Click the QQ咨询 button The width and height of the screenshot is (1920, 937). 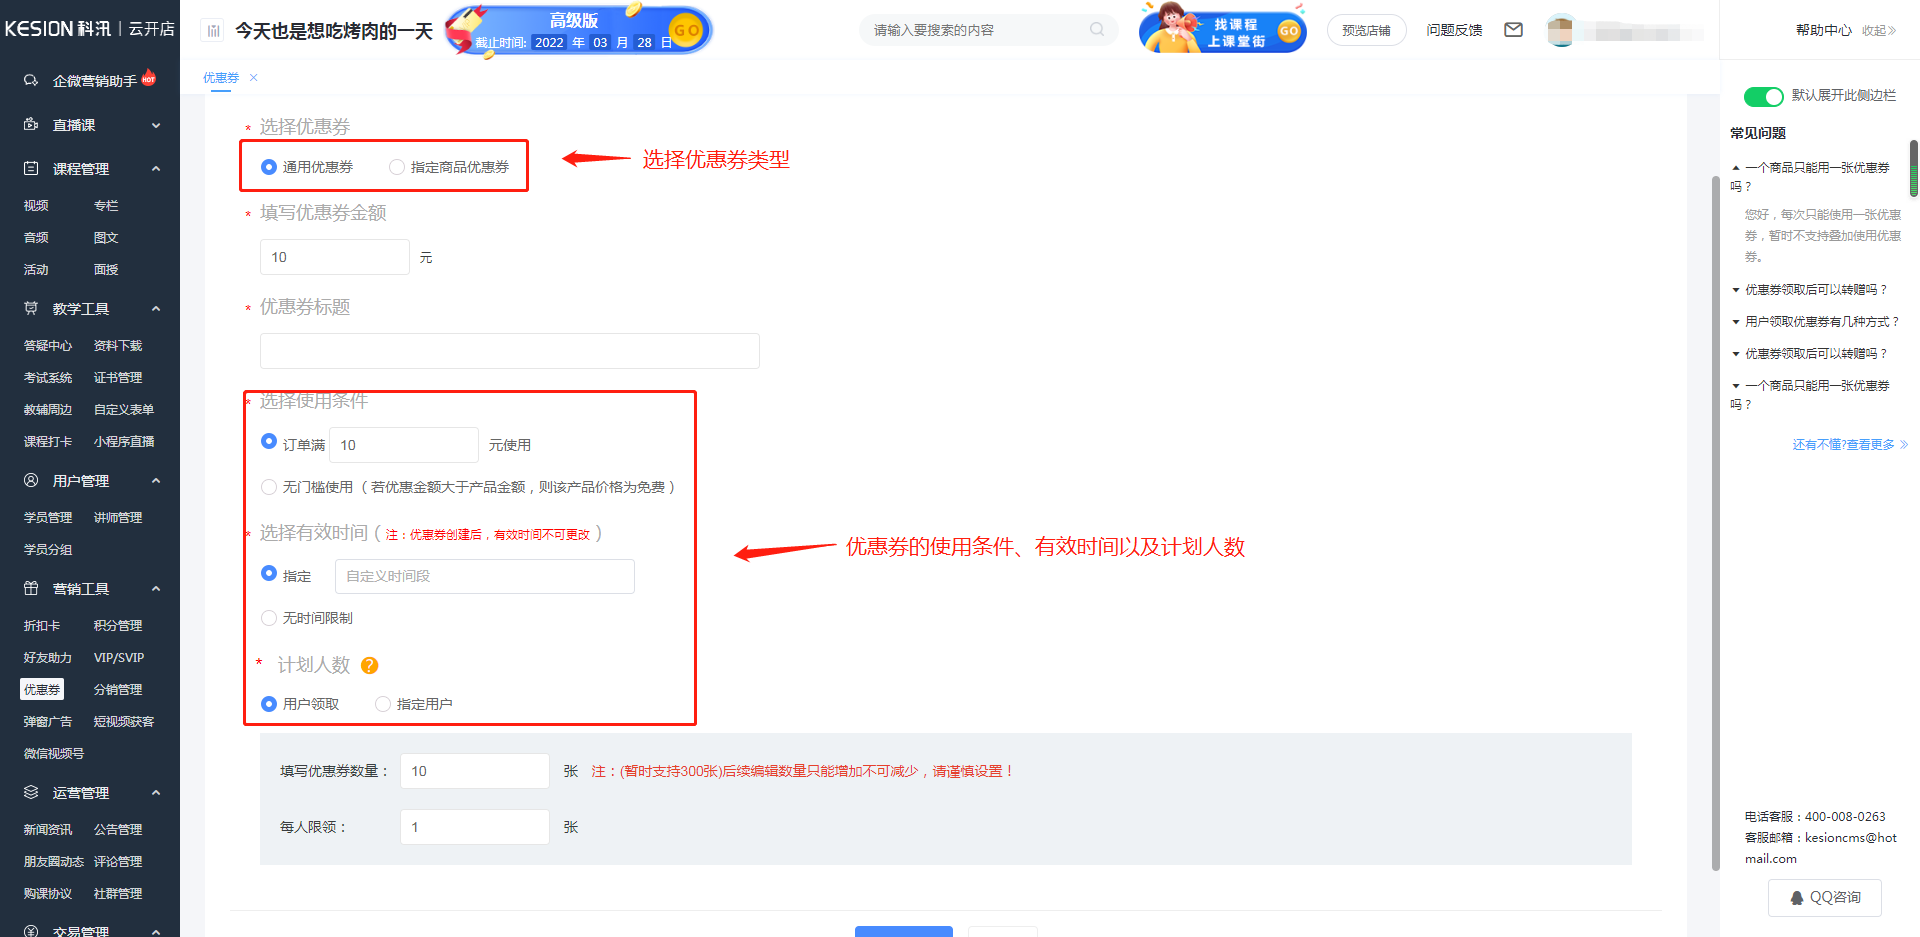[1825, 898]
